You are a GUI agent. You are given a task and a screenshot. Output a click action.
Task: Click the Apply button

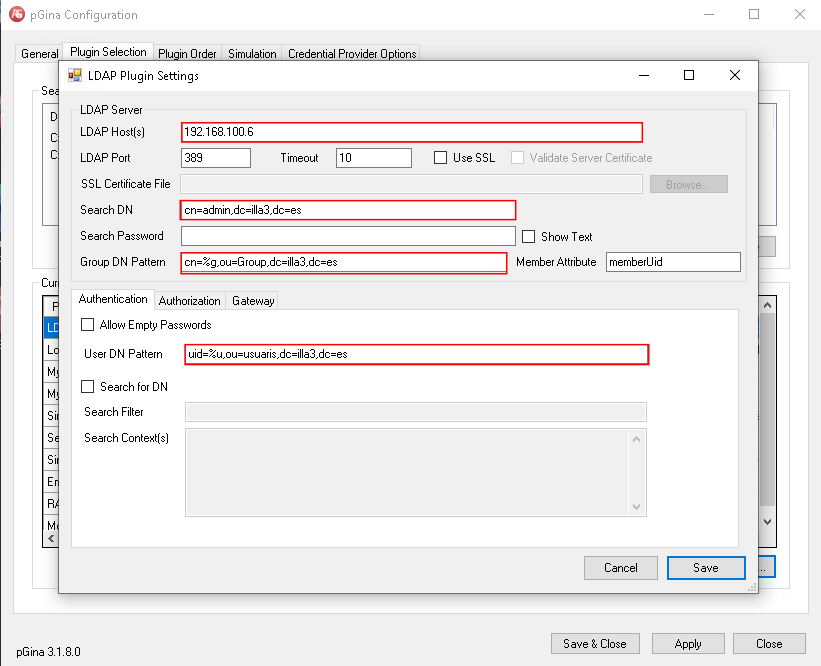pos(688,644)
